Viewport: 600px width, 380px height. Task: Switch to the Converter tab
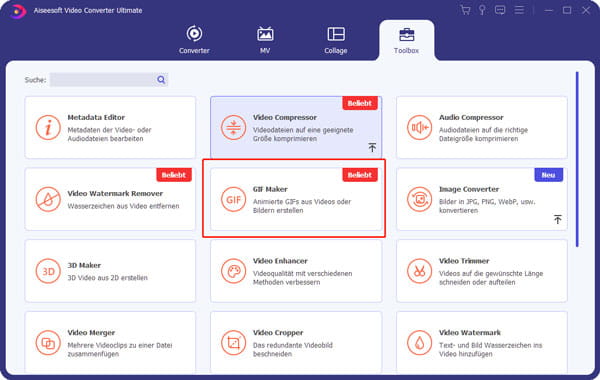pos(194,40)
